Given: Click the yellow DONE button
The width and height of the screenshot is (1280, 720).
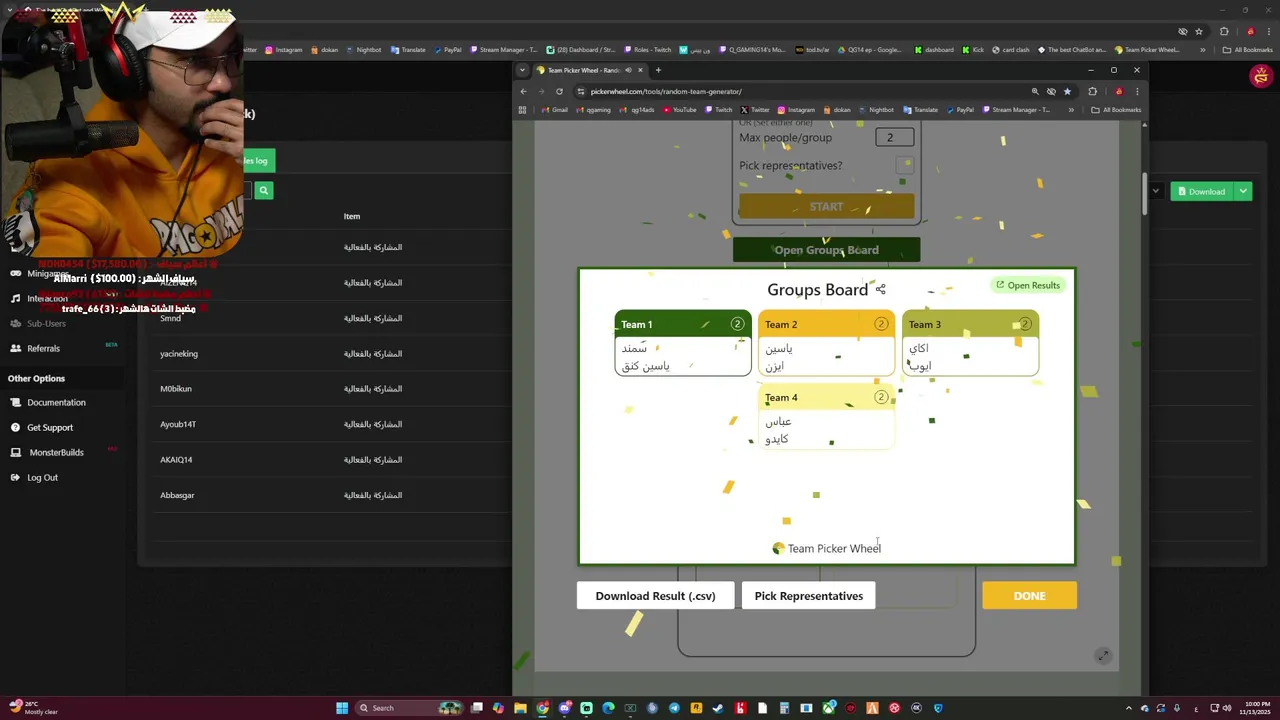Looking at the screenshot, I should [1029, 596].
